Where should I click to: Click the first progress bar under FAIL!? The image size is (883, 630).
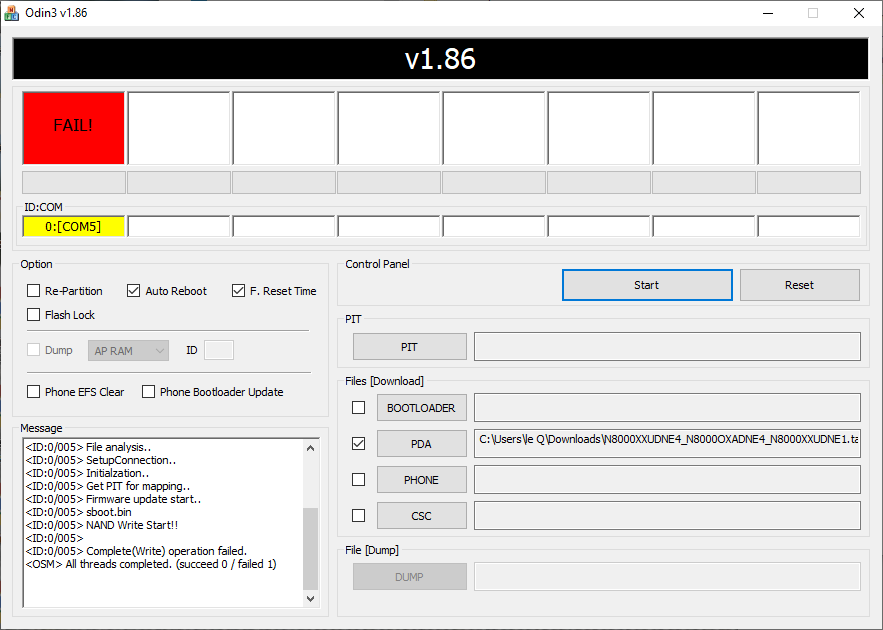pyautogui.click(x=74, y=182)
